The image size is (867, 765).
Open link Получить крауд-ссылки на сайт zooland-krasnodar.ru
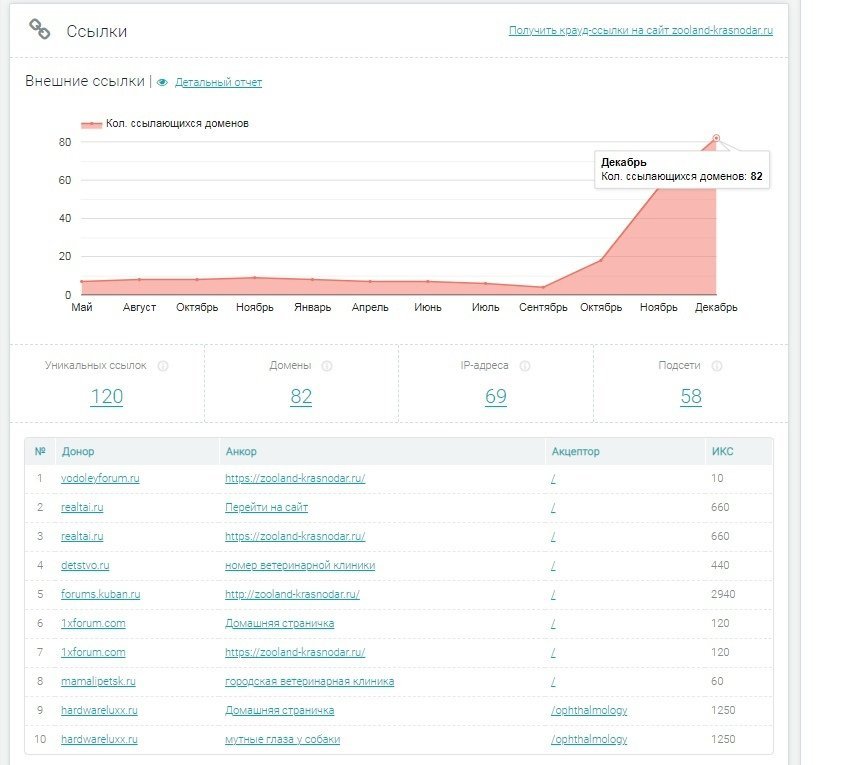[x=641, y=30]
